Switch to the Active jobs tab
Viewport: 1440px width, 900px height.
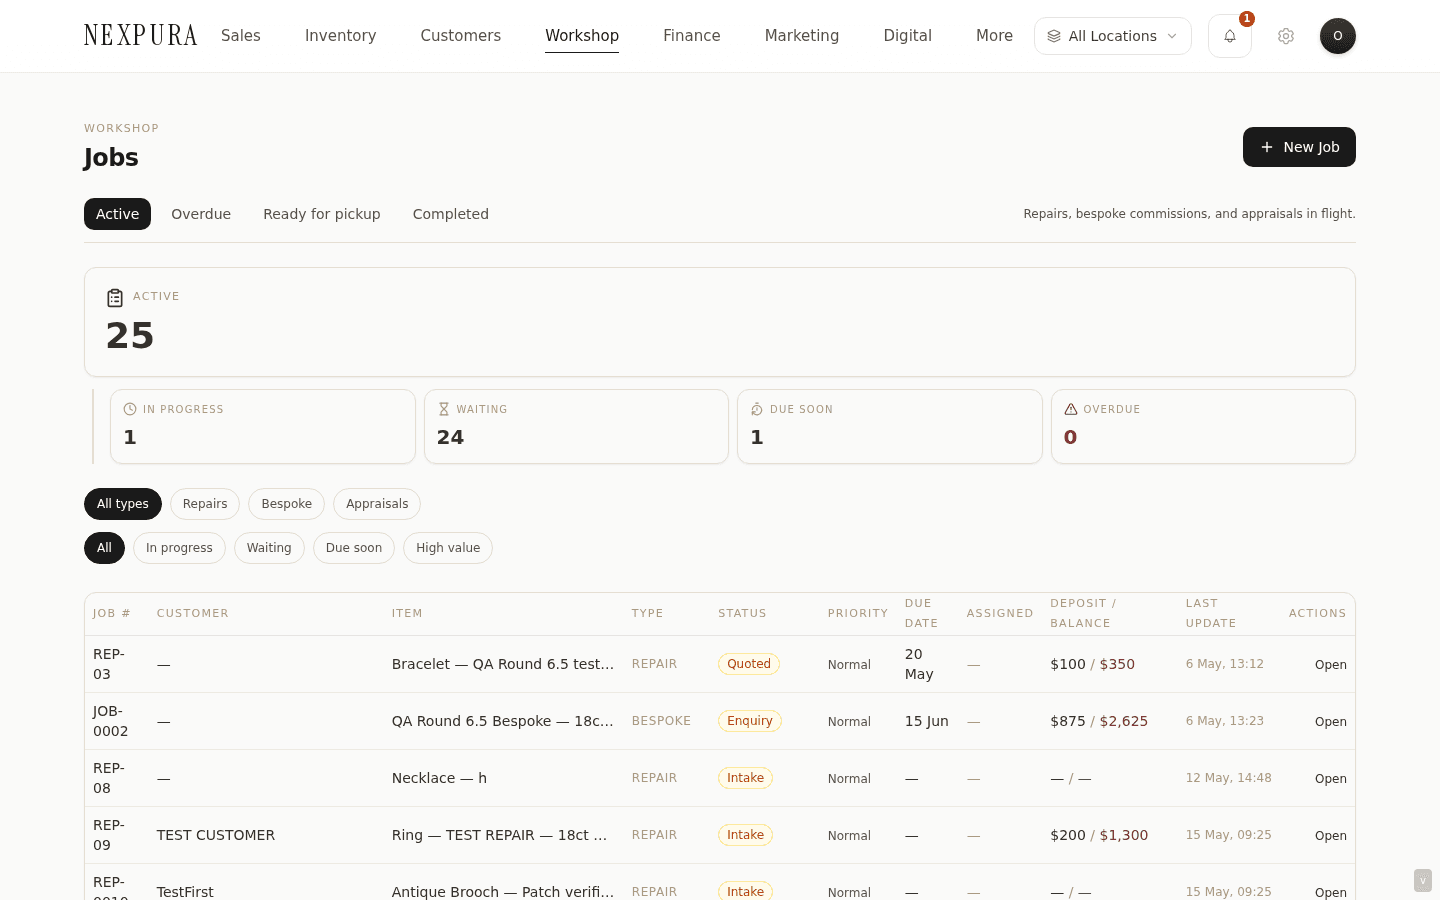(x=118, y=214)
